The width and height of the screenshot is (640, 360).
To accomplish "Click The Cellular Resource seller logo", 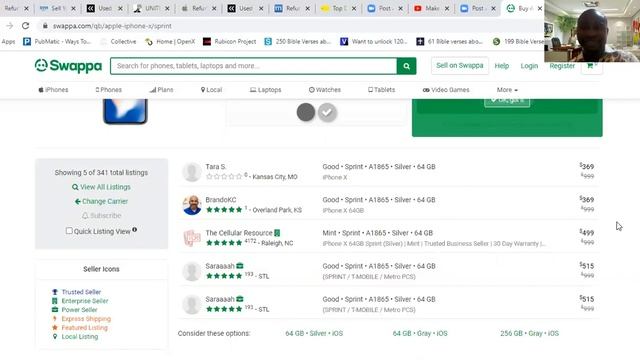I will 191,238.
